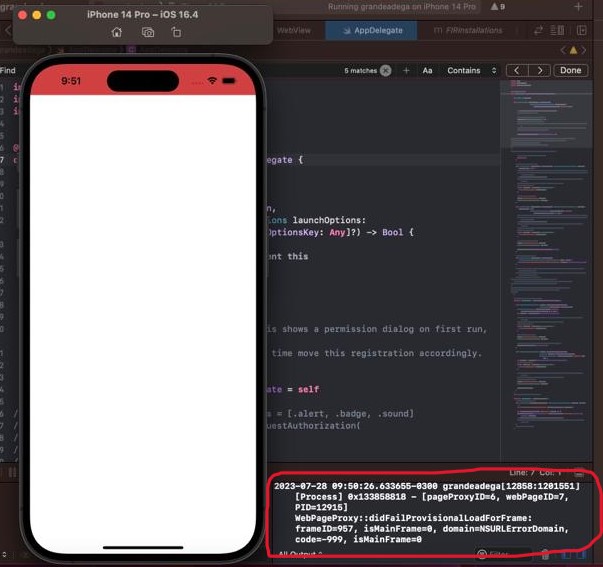Go to previous find match arrow

[517, 71]
